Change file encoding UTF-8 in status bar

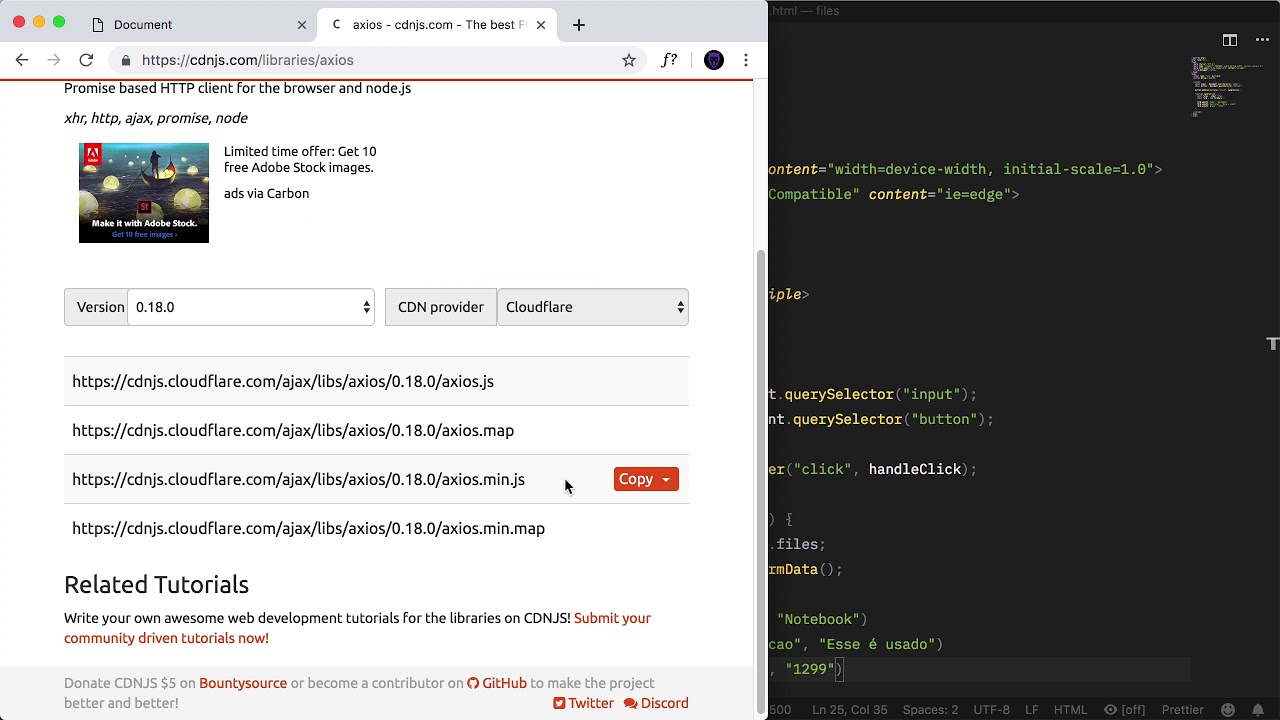(992, 710)
